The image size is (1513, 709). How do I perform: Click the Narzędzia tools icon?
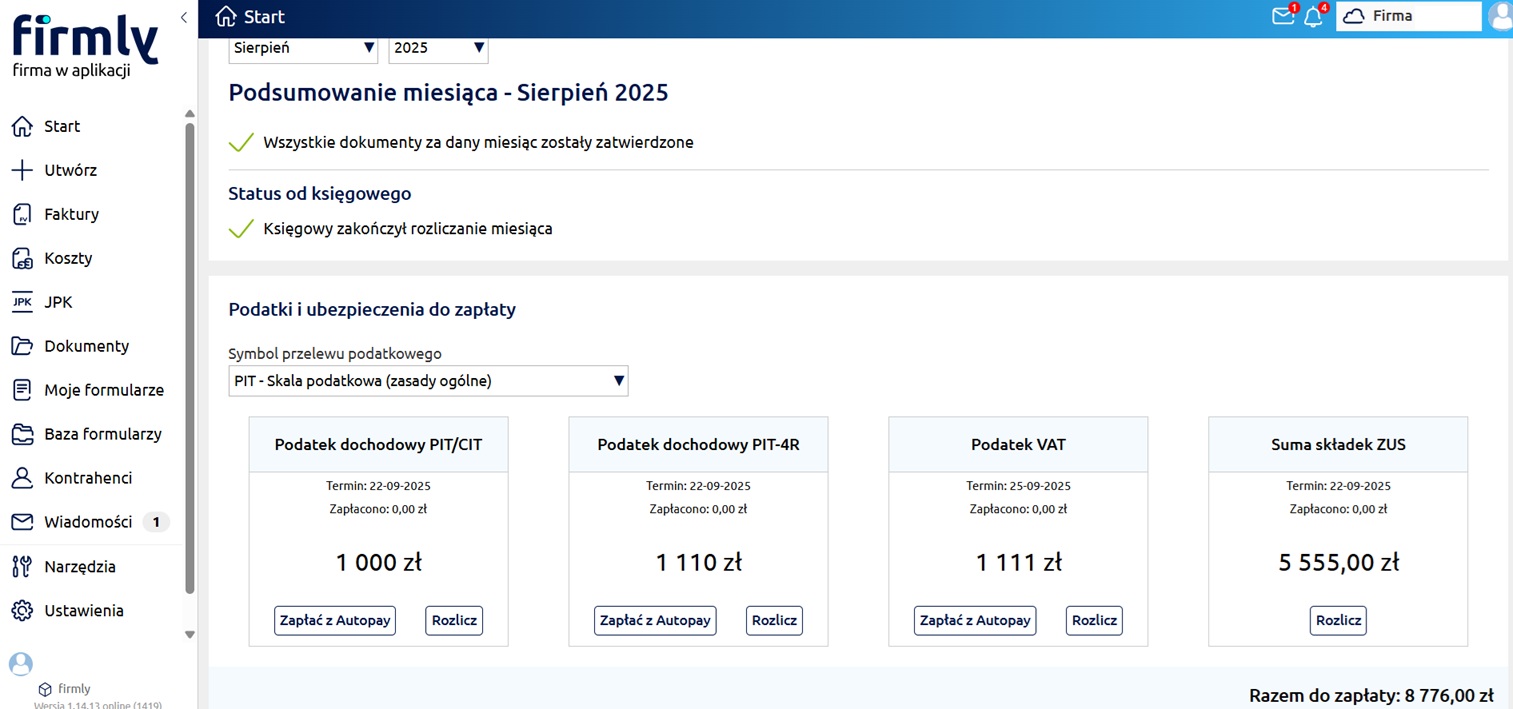coord(22,566)
